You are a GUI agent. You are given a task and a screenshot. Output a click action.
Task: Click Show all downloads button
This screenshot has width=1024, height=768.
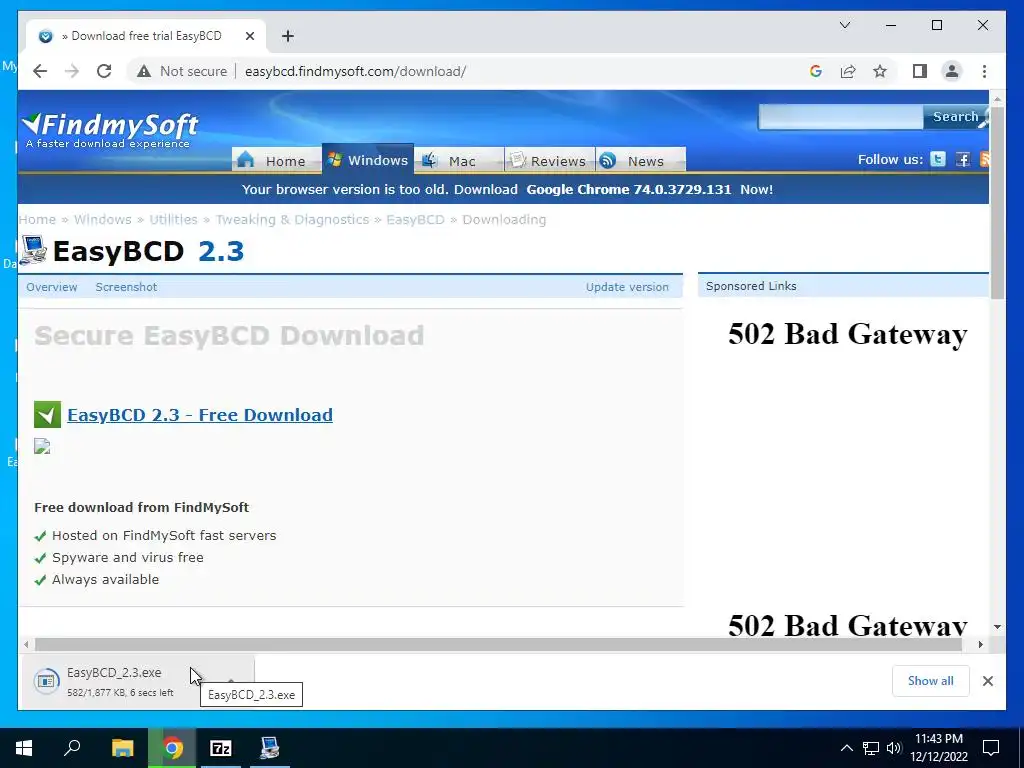(x=931, y=681)
